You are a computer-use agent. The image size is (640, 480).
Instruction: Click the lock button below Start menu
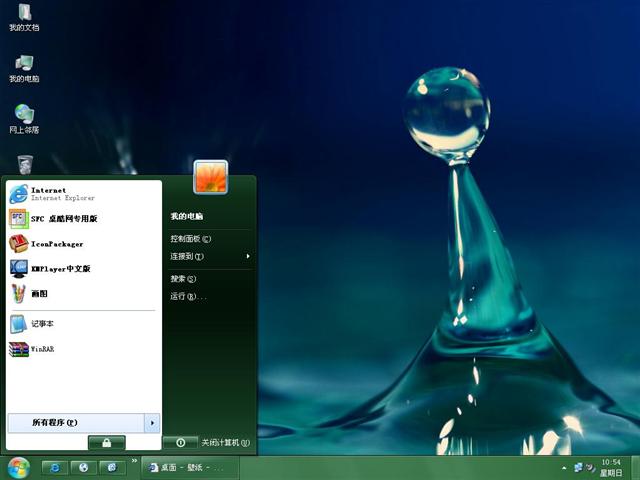tap(106, 442)
